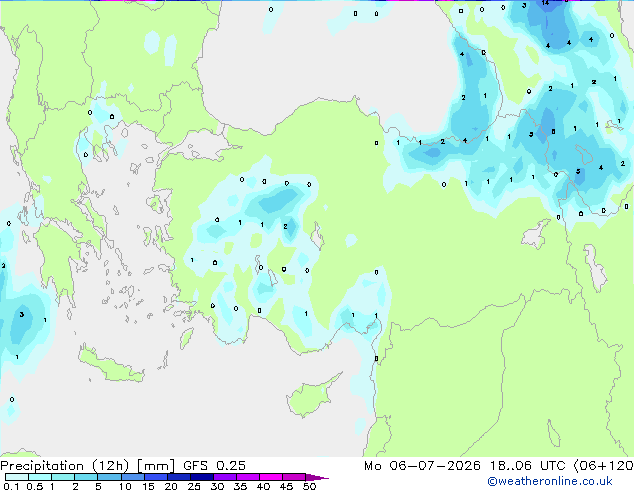Click the weatheronline.co.uk copyright link
The width and height of the screenshot is (634, 490).
tap(550, 481)
